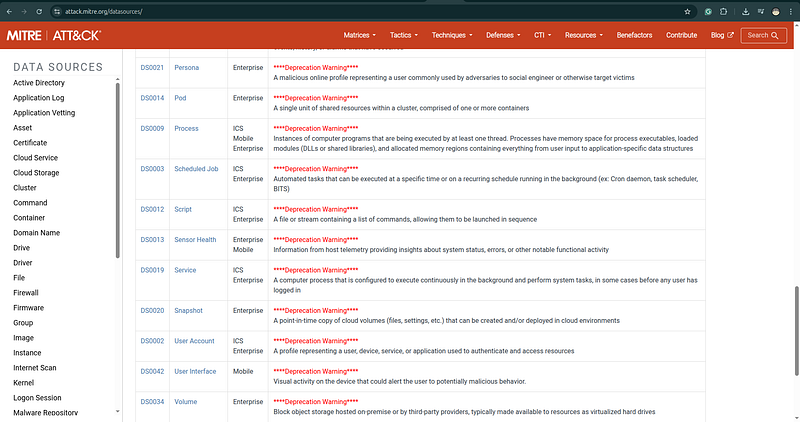This screenshot has height=422, width=800.
Task: Select Command in sidebar list
Action: click(30, 203)
